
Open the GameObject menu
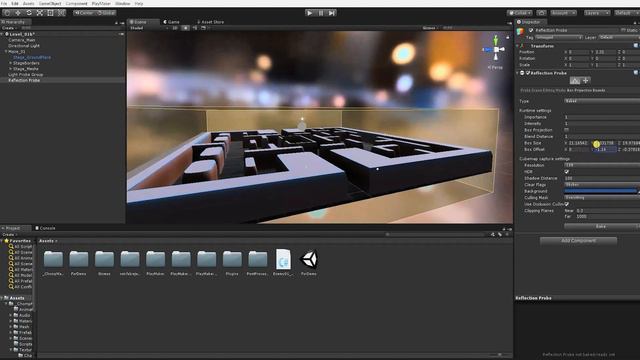click(50, 3)
